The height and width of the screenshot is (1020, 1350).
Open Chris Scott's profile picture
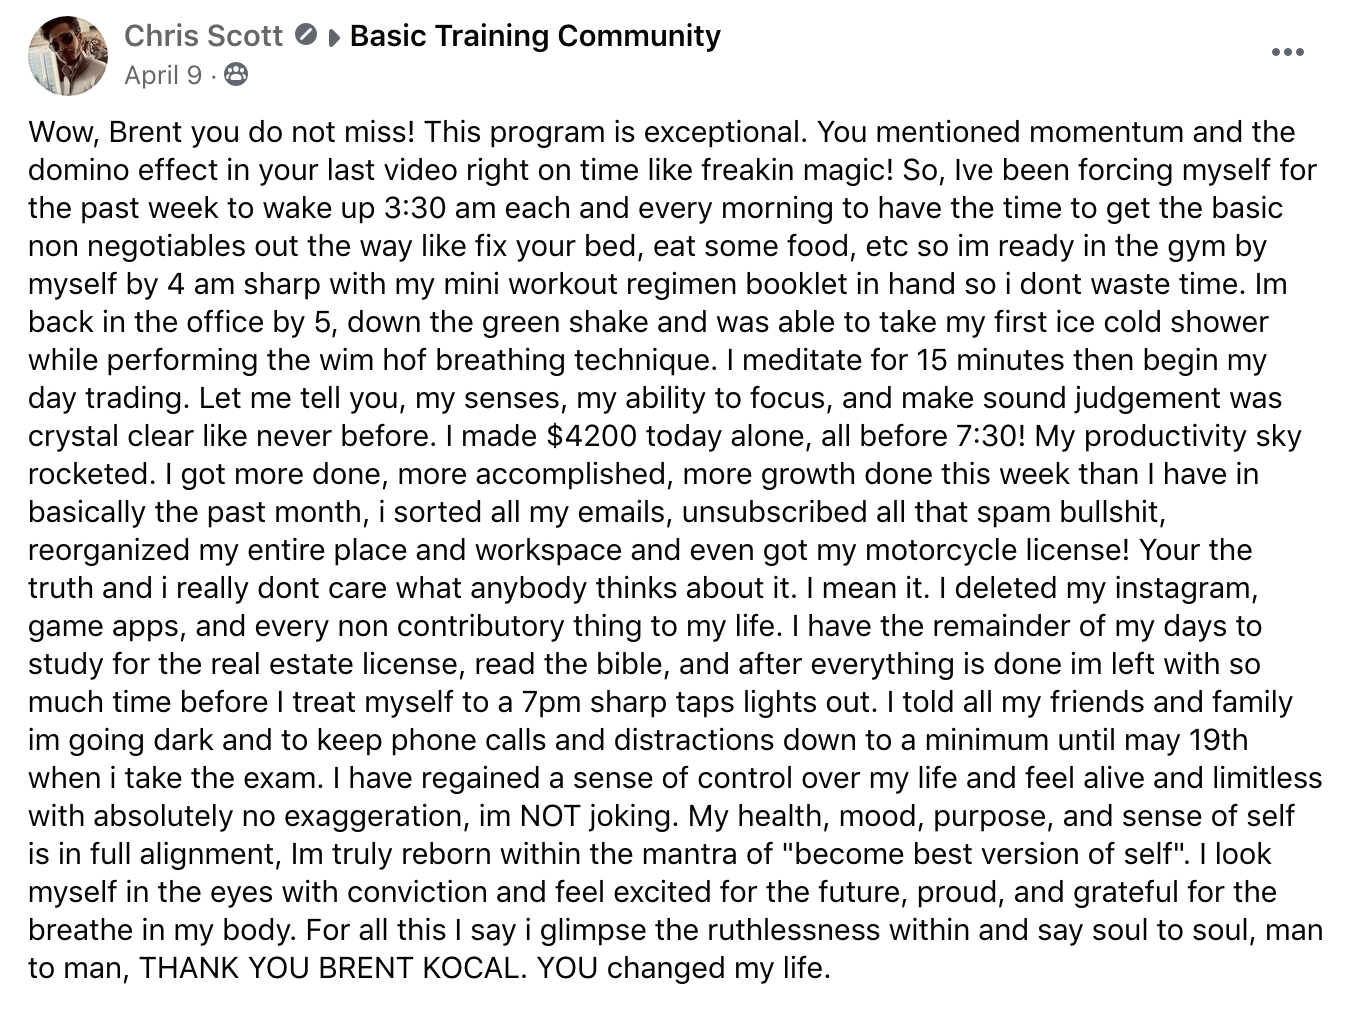point(68,55)
